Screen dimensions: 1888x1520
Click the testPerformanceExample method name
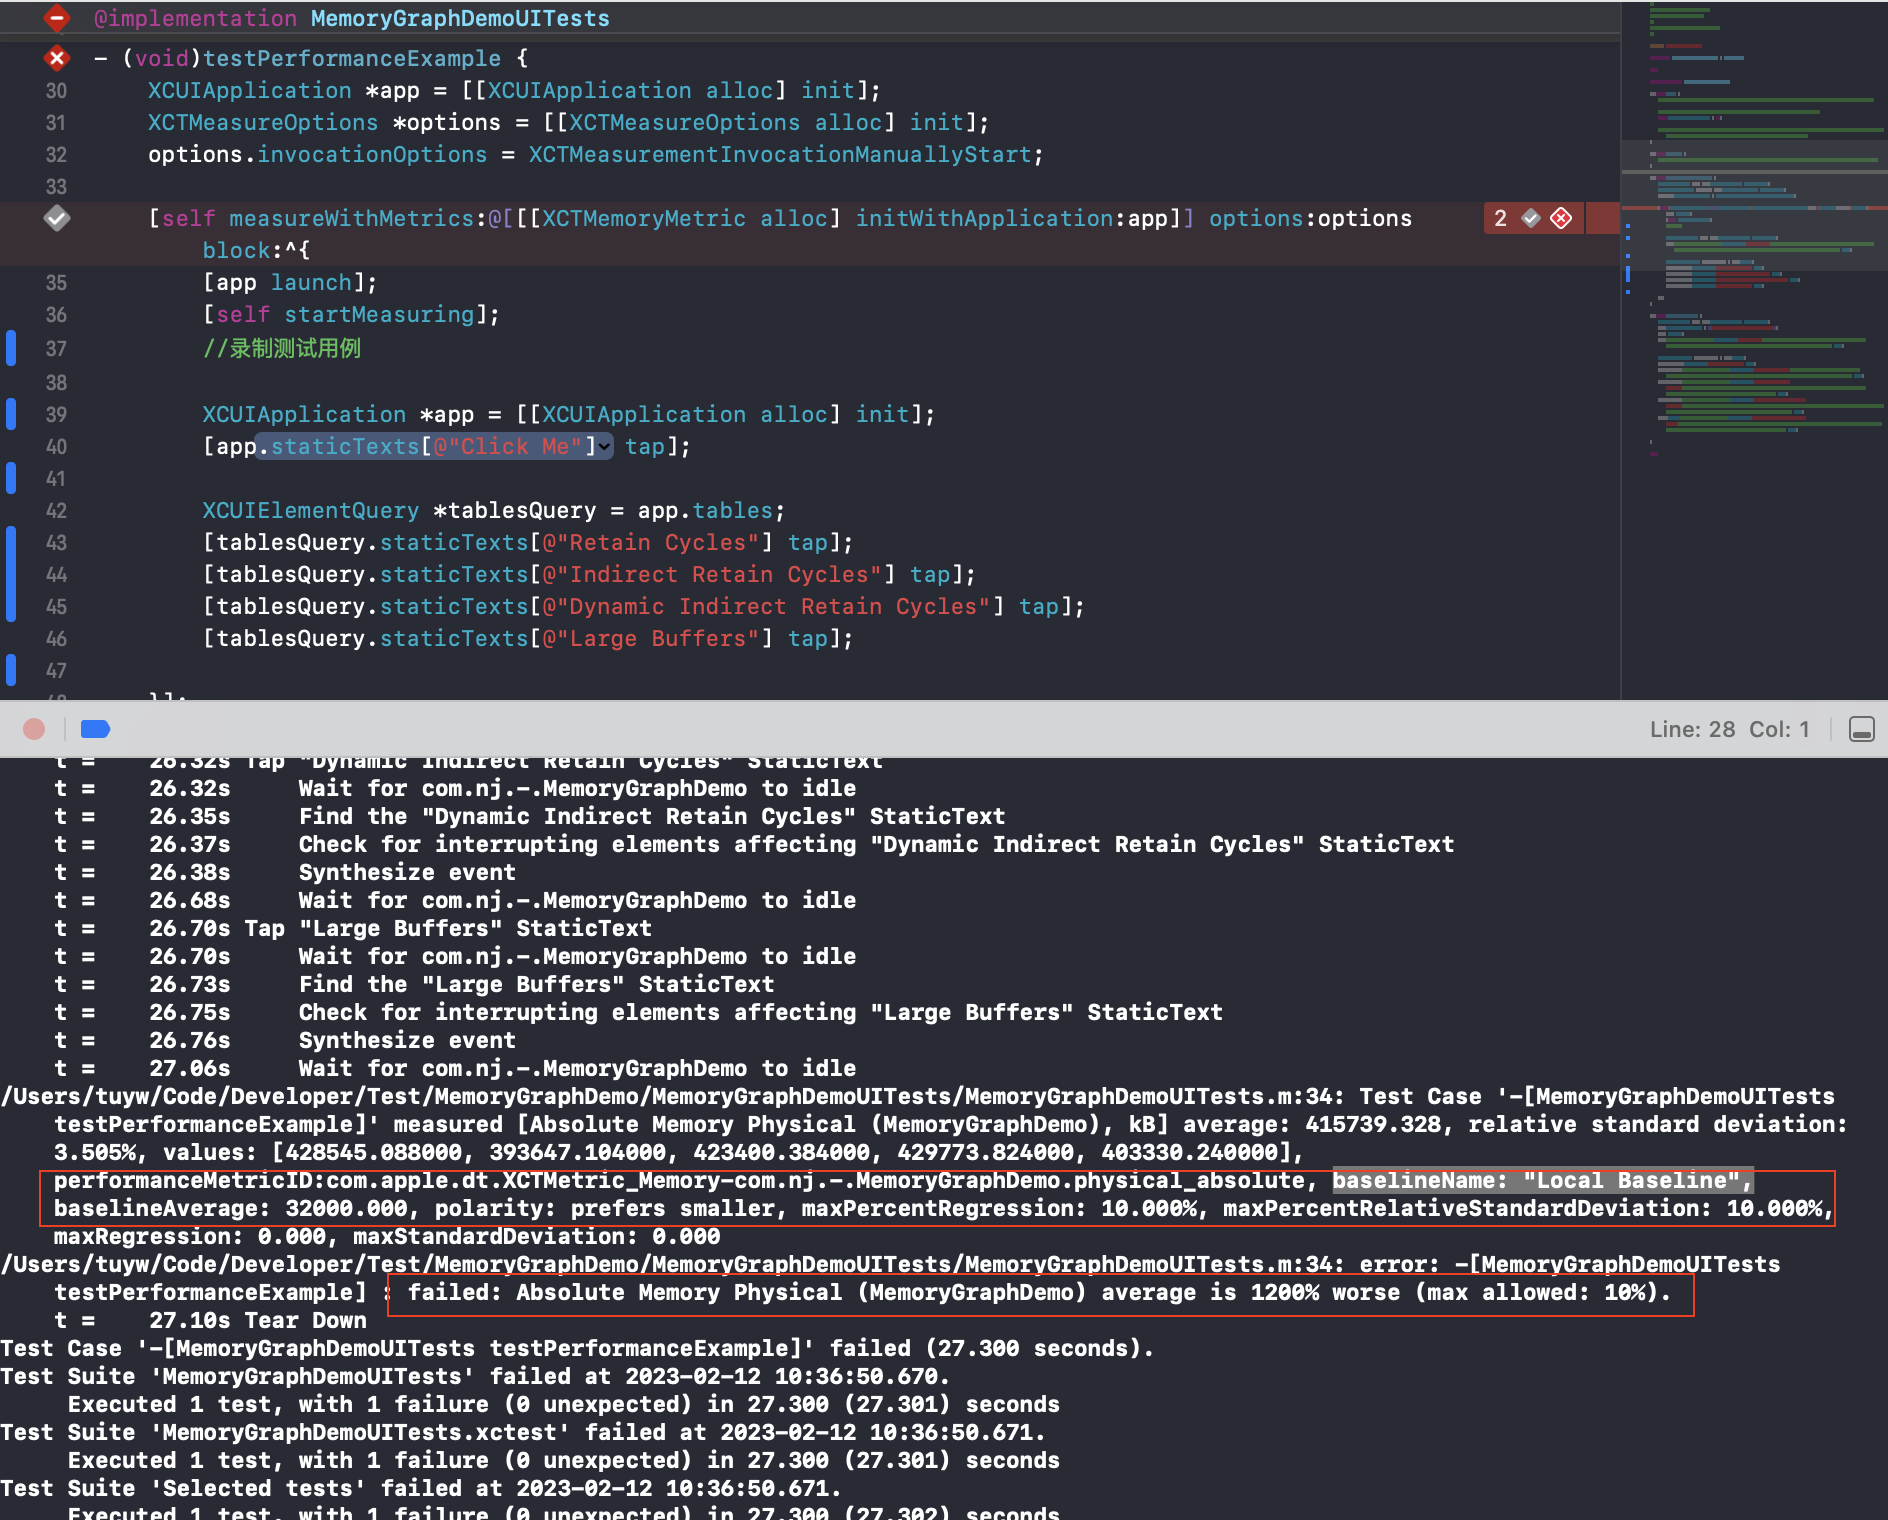point(351,58)
